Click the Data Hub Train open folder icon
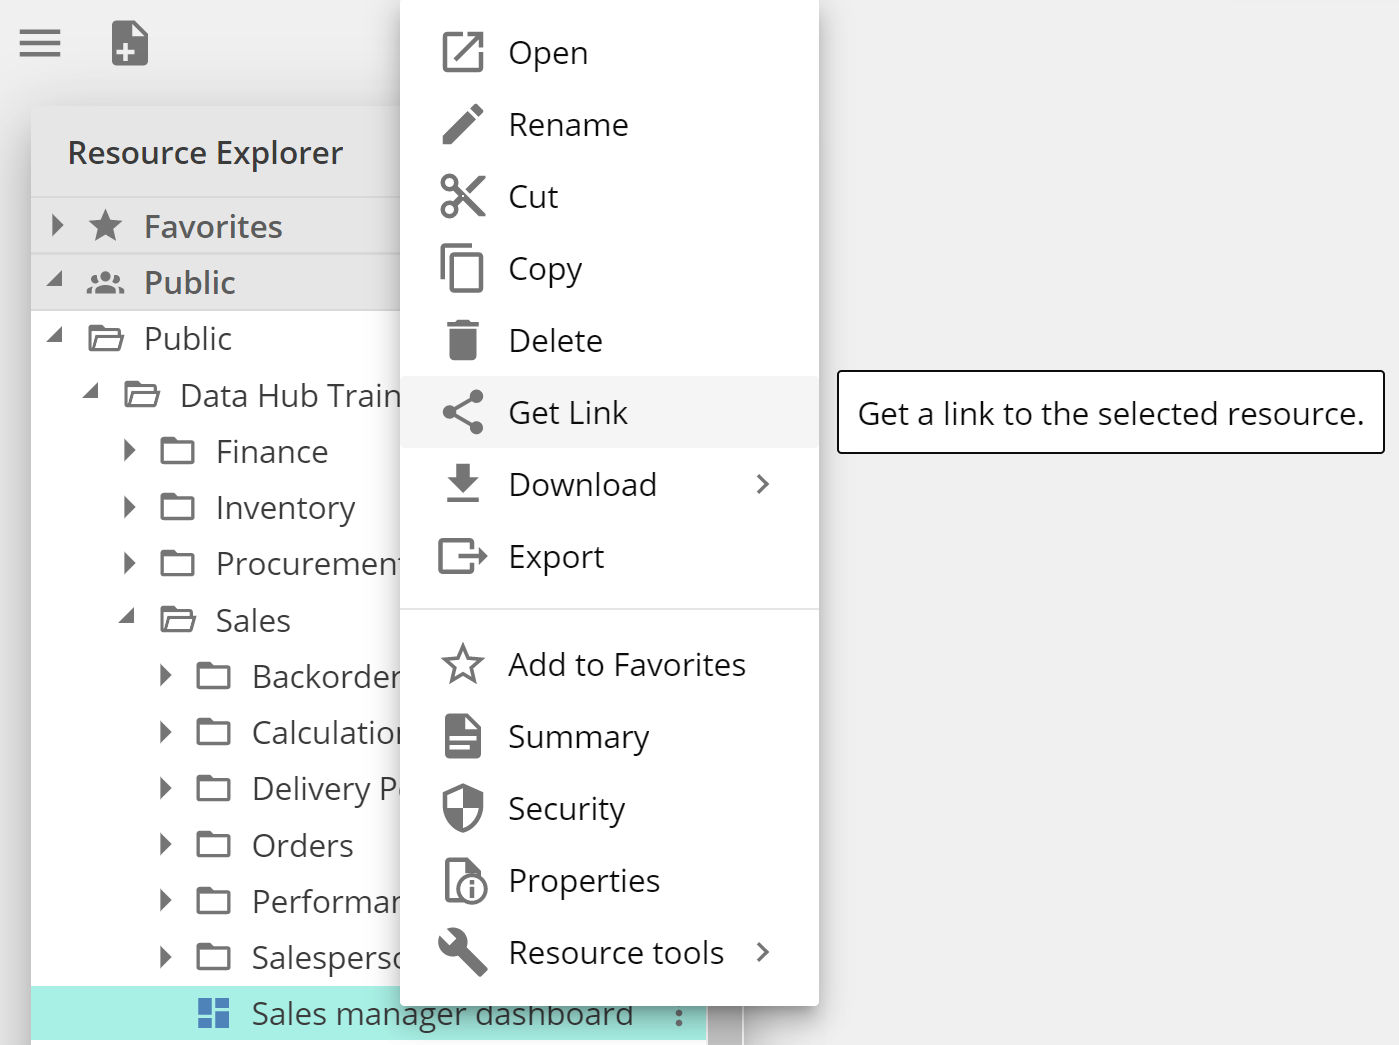The image size is (1399, 1045). pyautogui.click(x=142, y=395)
